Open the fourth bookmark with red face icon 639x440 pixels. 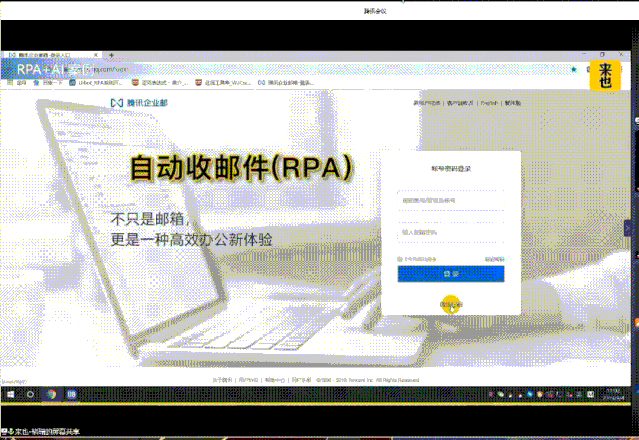[x=160, y=83]
